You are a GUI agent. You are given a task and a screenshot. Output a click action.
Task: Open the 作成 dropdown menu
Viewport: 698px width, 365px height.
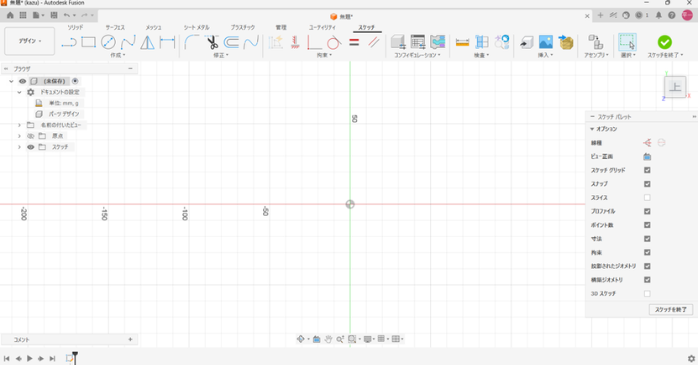click(x=118, y=55)
